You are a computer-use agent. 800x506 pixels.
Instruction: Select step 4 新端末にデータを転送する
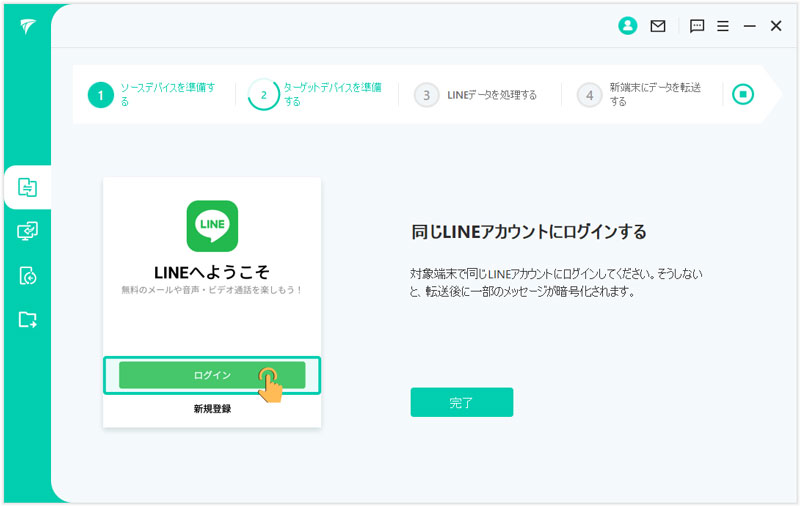pos(639,94)
